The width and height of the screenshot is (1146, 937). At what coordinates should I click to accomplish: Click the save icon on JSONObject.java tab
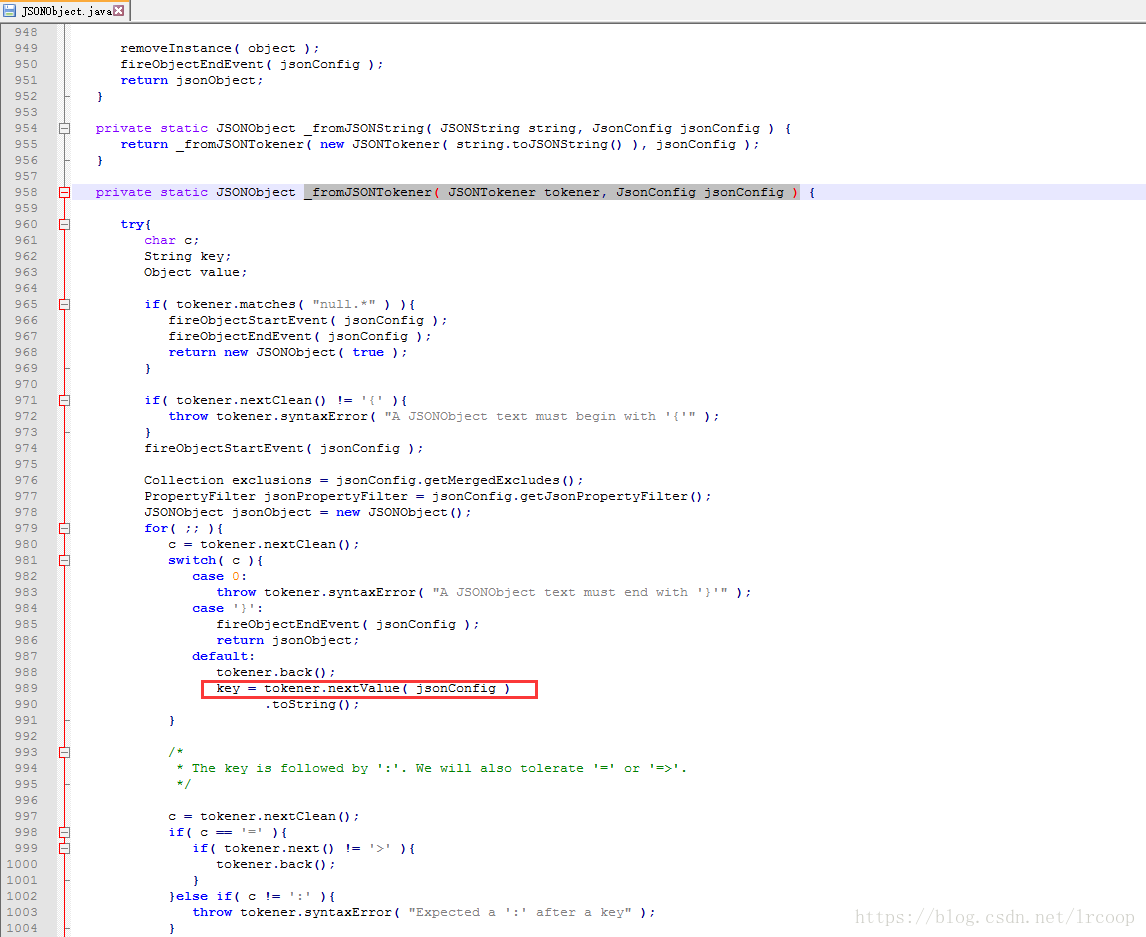[10, 11]
